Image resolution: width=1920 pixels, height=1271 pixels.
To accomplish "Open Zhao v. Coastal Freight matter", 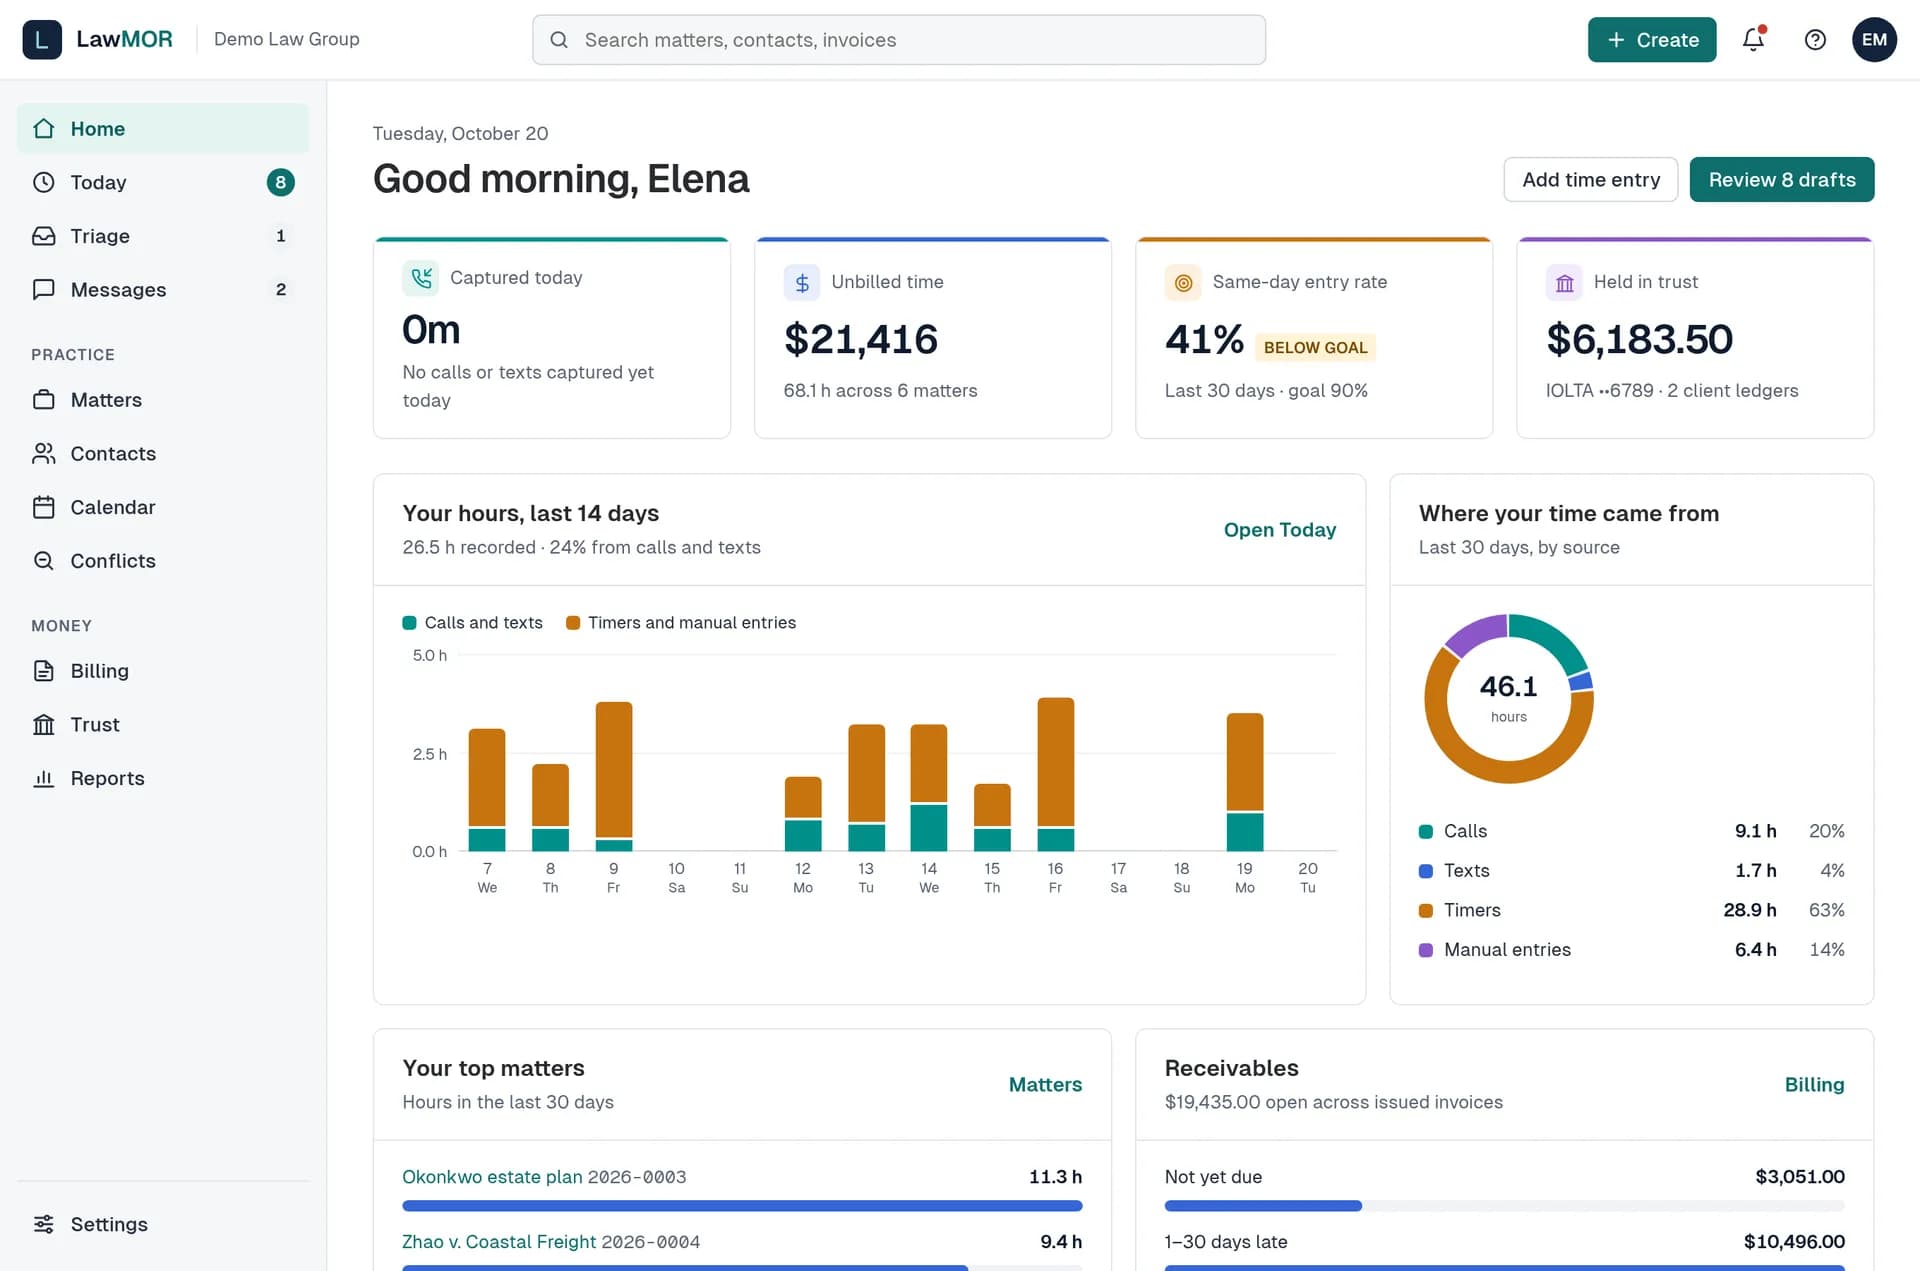I will [x=499, y=1242].
